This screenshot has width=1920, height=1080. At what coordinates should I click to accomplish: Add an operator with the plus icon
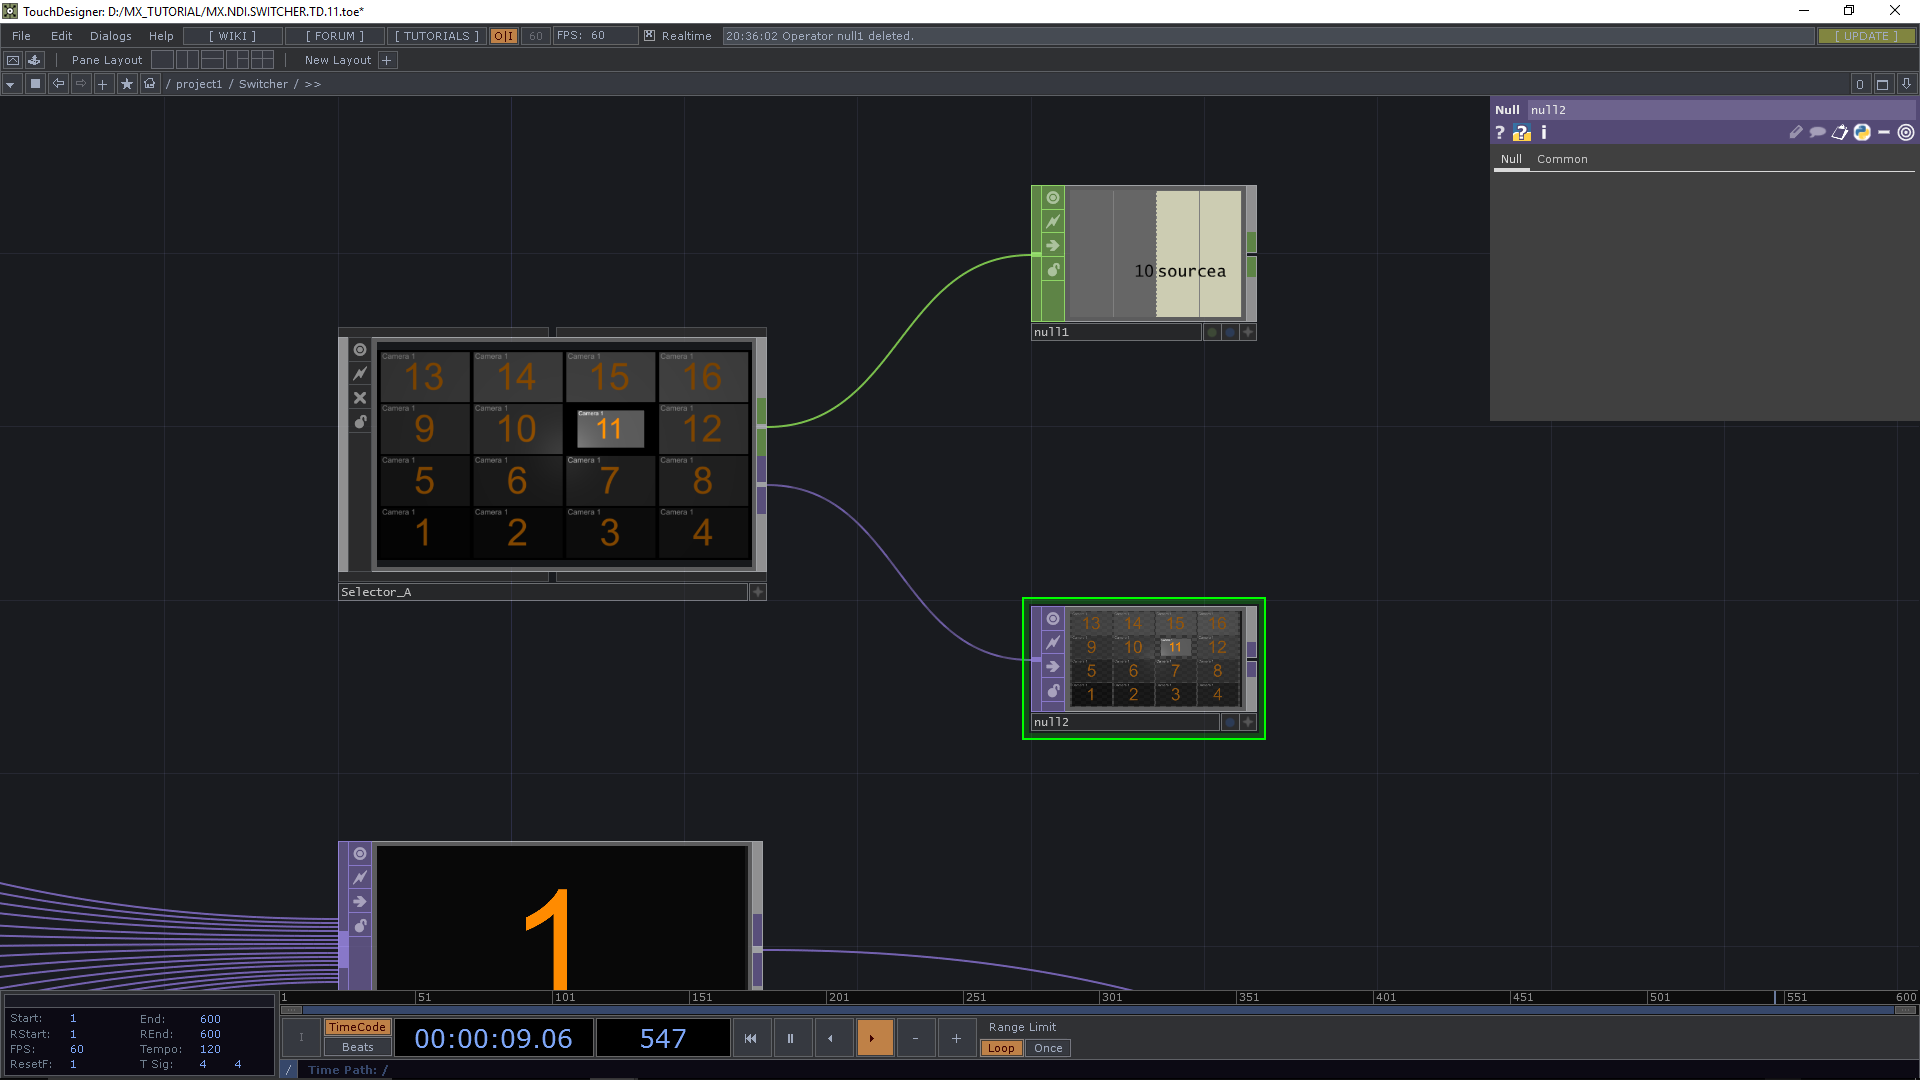point(102,84)
